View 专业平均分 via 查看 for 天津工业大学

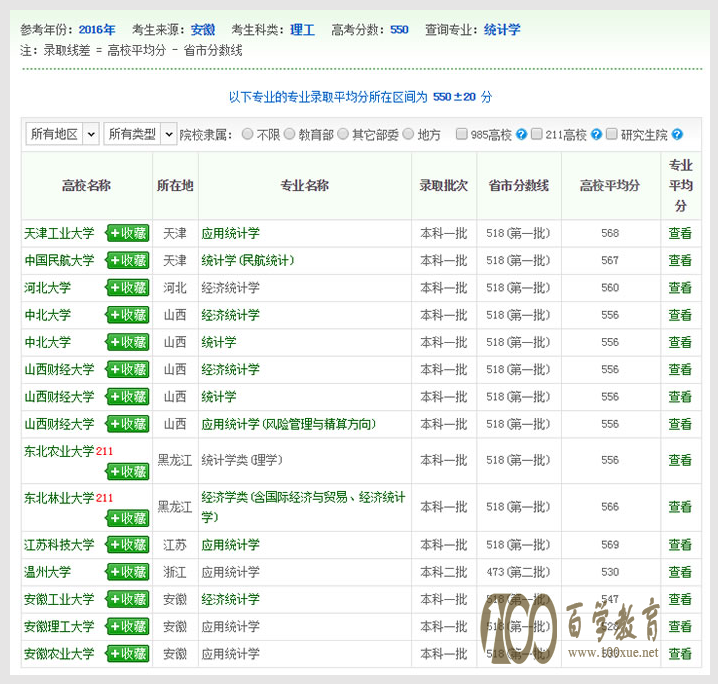pyautogui.click(x=680, y=233)
